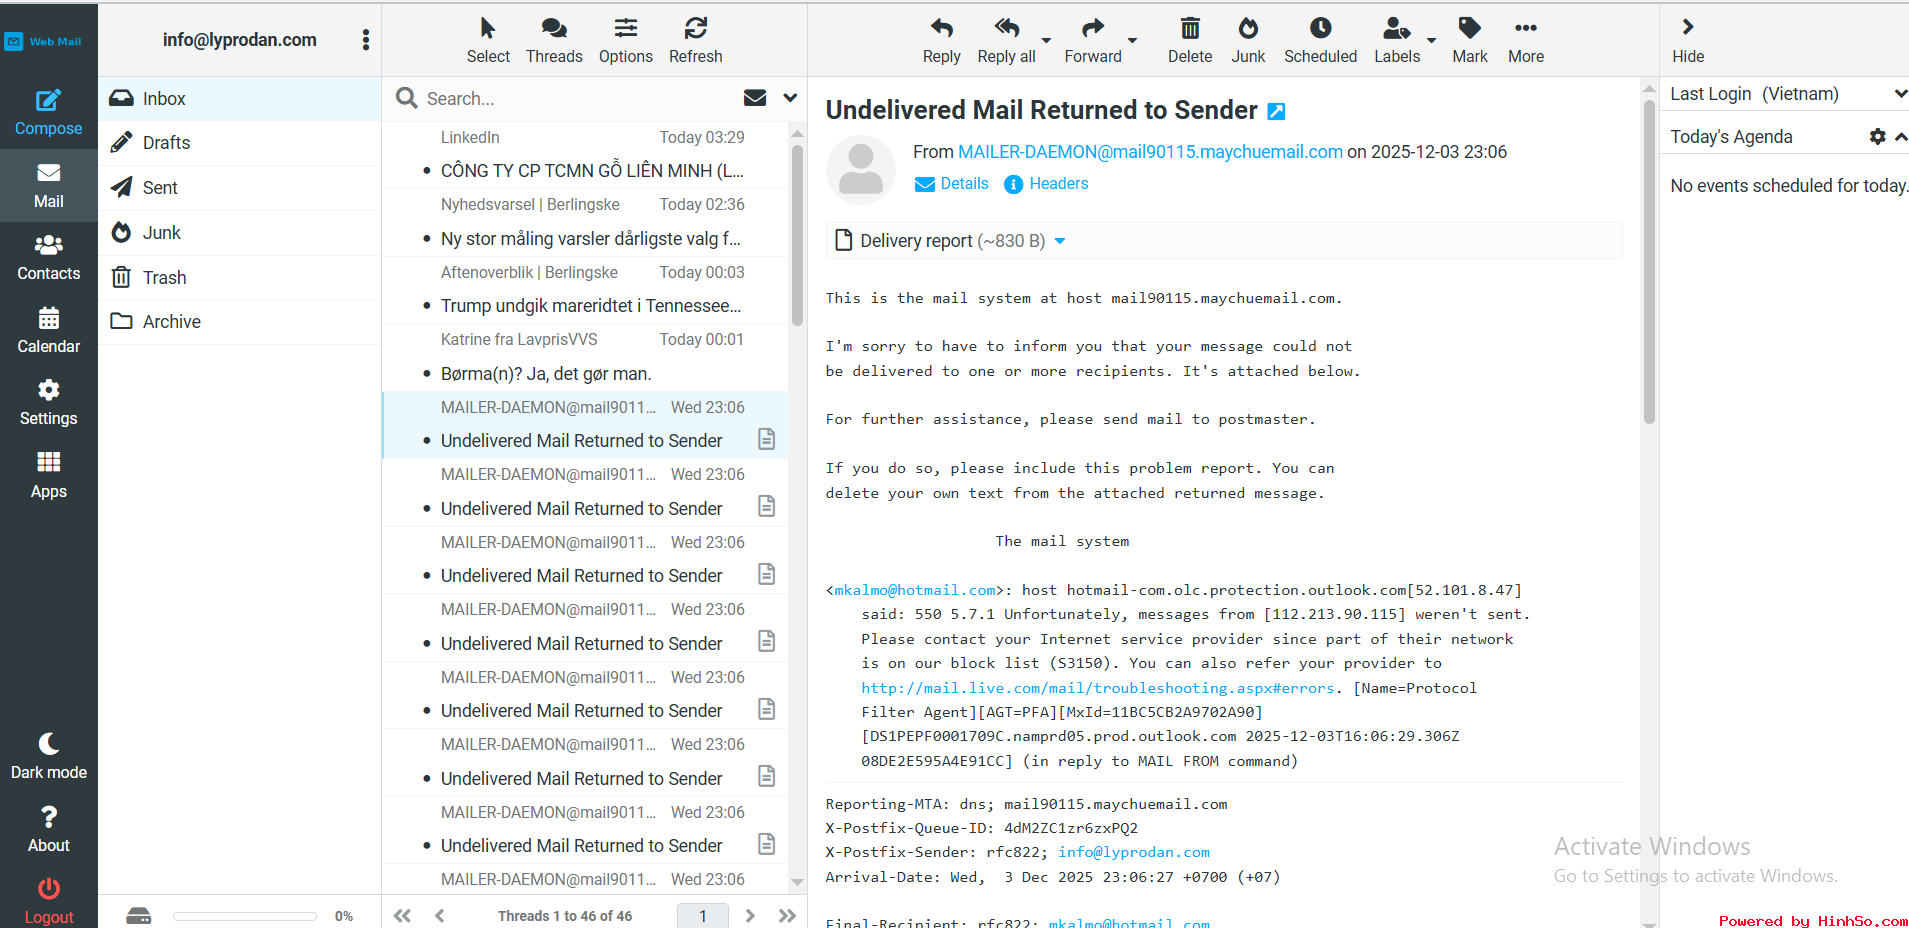Open the Forward options dropdown arrow
1909x928 pixels.
pyautogui.click(x=1132, y=41)
